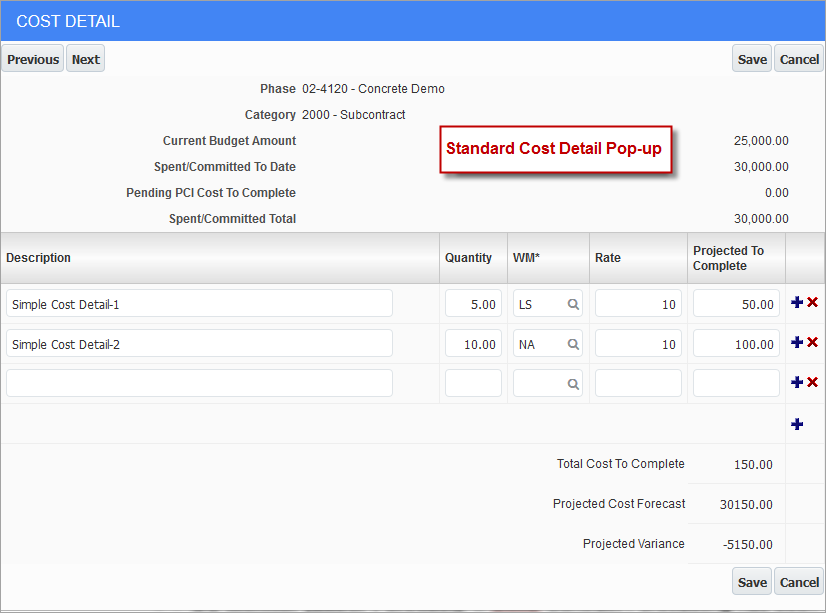Click the add-row plus icon below the table
This screenshot has width=826, height=613.
click(797, 424)
